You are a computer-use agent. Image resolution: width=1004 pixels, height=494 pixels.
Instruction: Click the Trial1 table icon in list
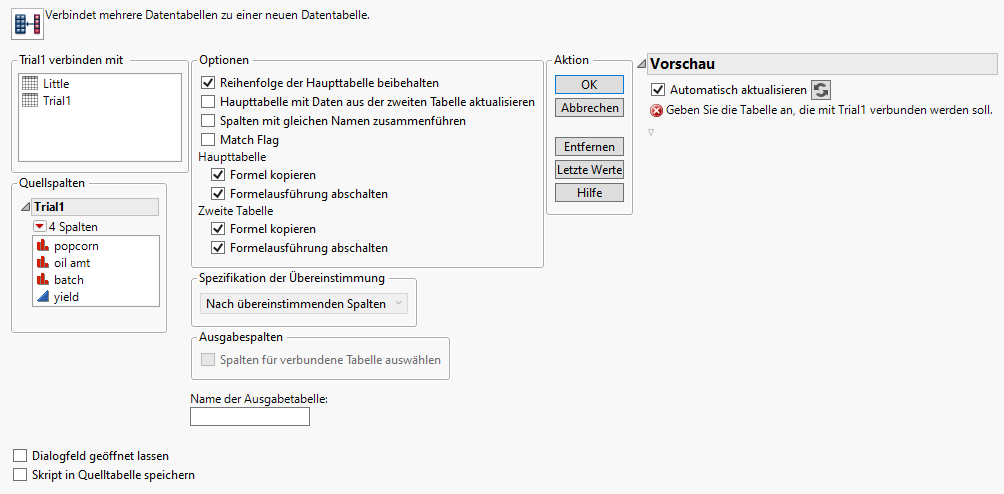click(x=30, y=101)
